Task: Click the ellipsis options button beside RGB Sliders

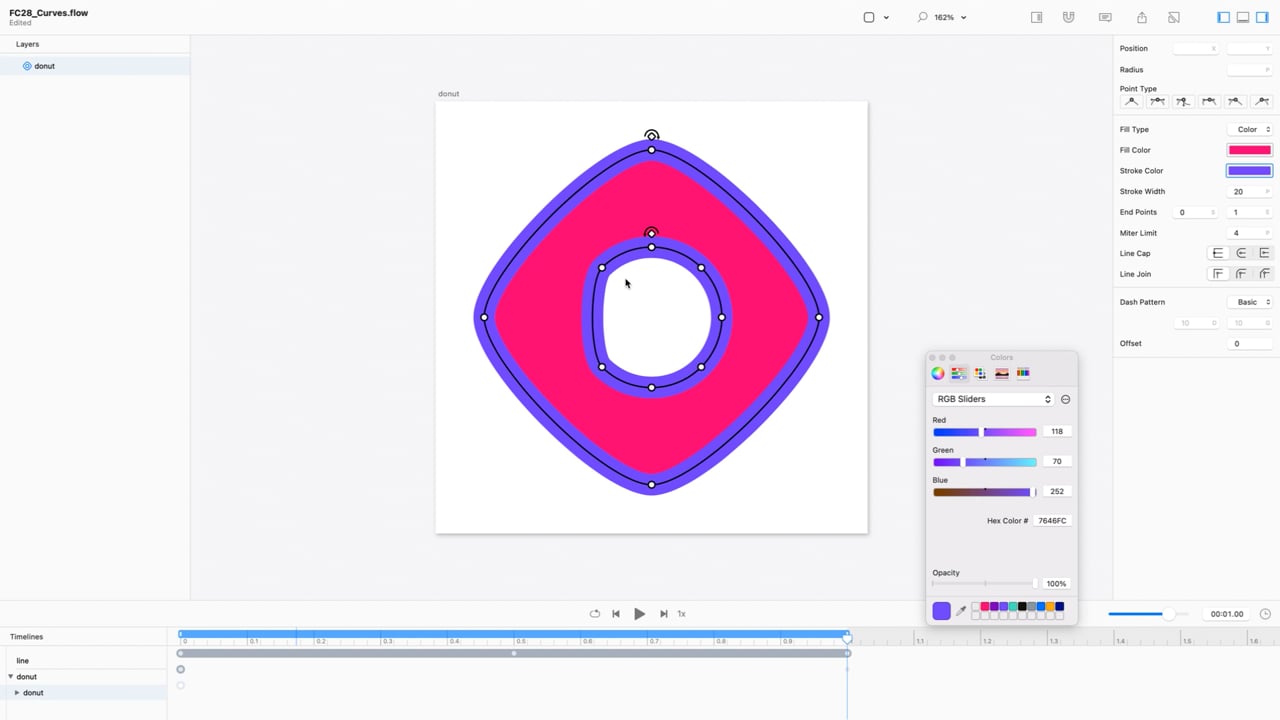Action: tap(1066, 399)
